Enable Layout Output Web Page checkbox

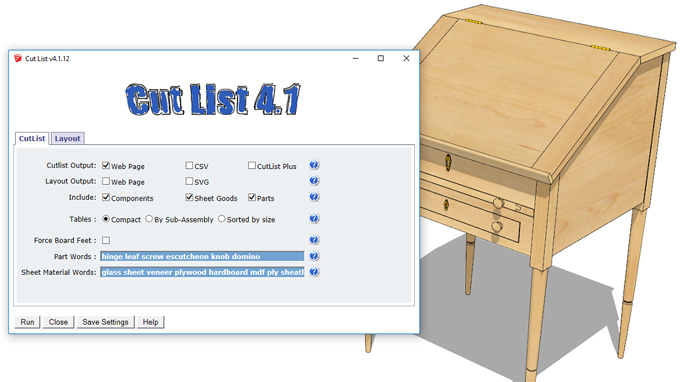click(x=106, y=181)
